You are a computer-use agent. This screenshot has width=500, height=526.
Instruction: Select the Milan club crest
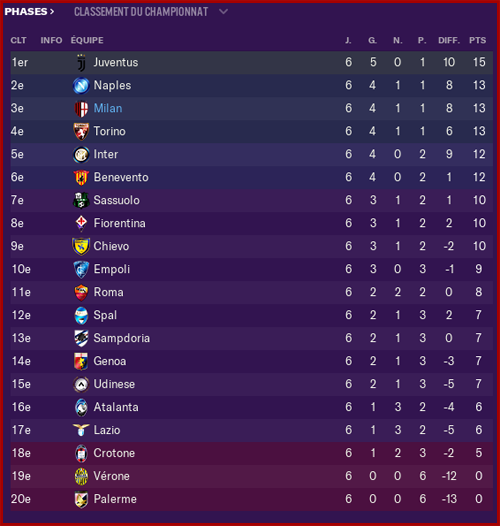click(81, 109)
